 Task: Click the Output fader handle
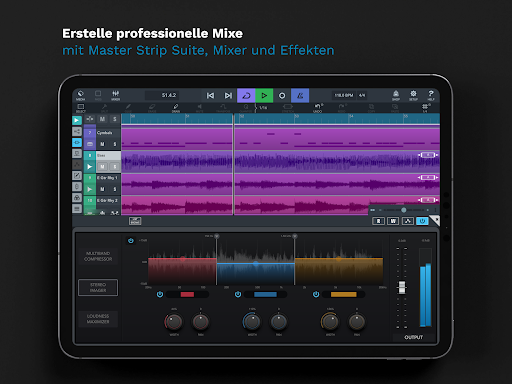[x=402, y=287]
